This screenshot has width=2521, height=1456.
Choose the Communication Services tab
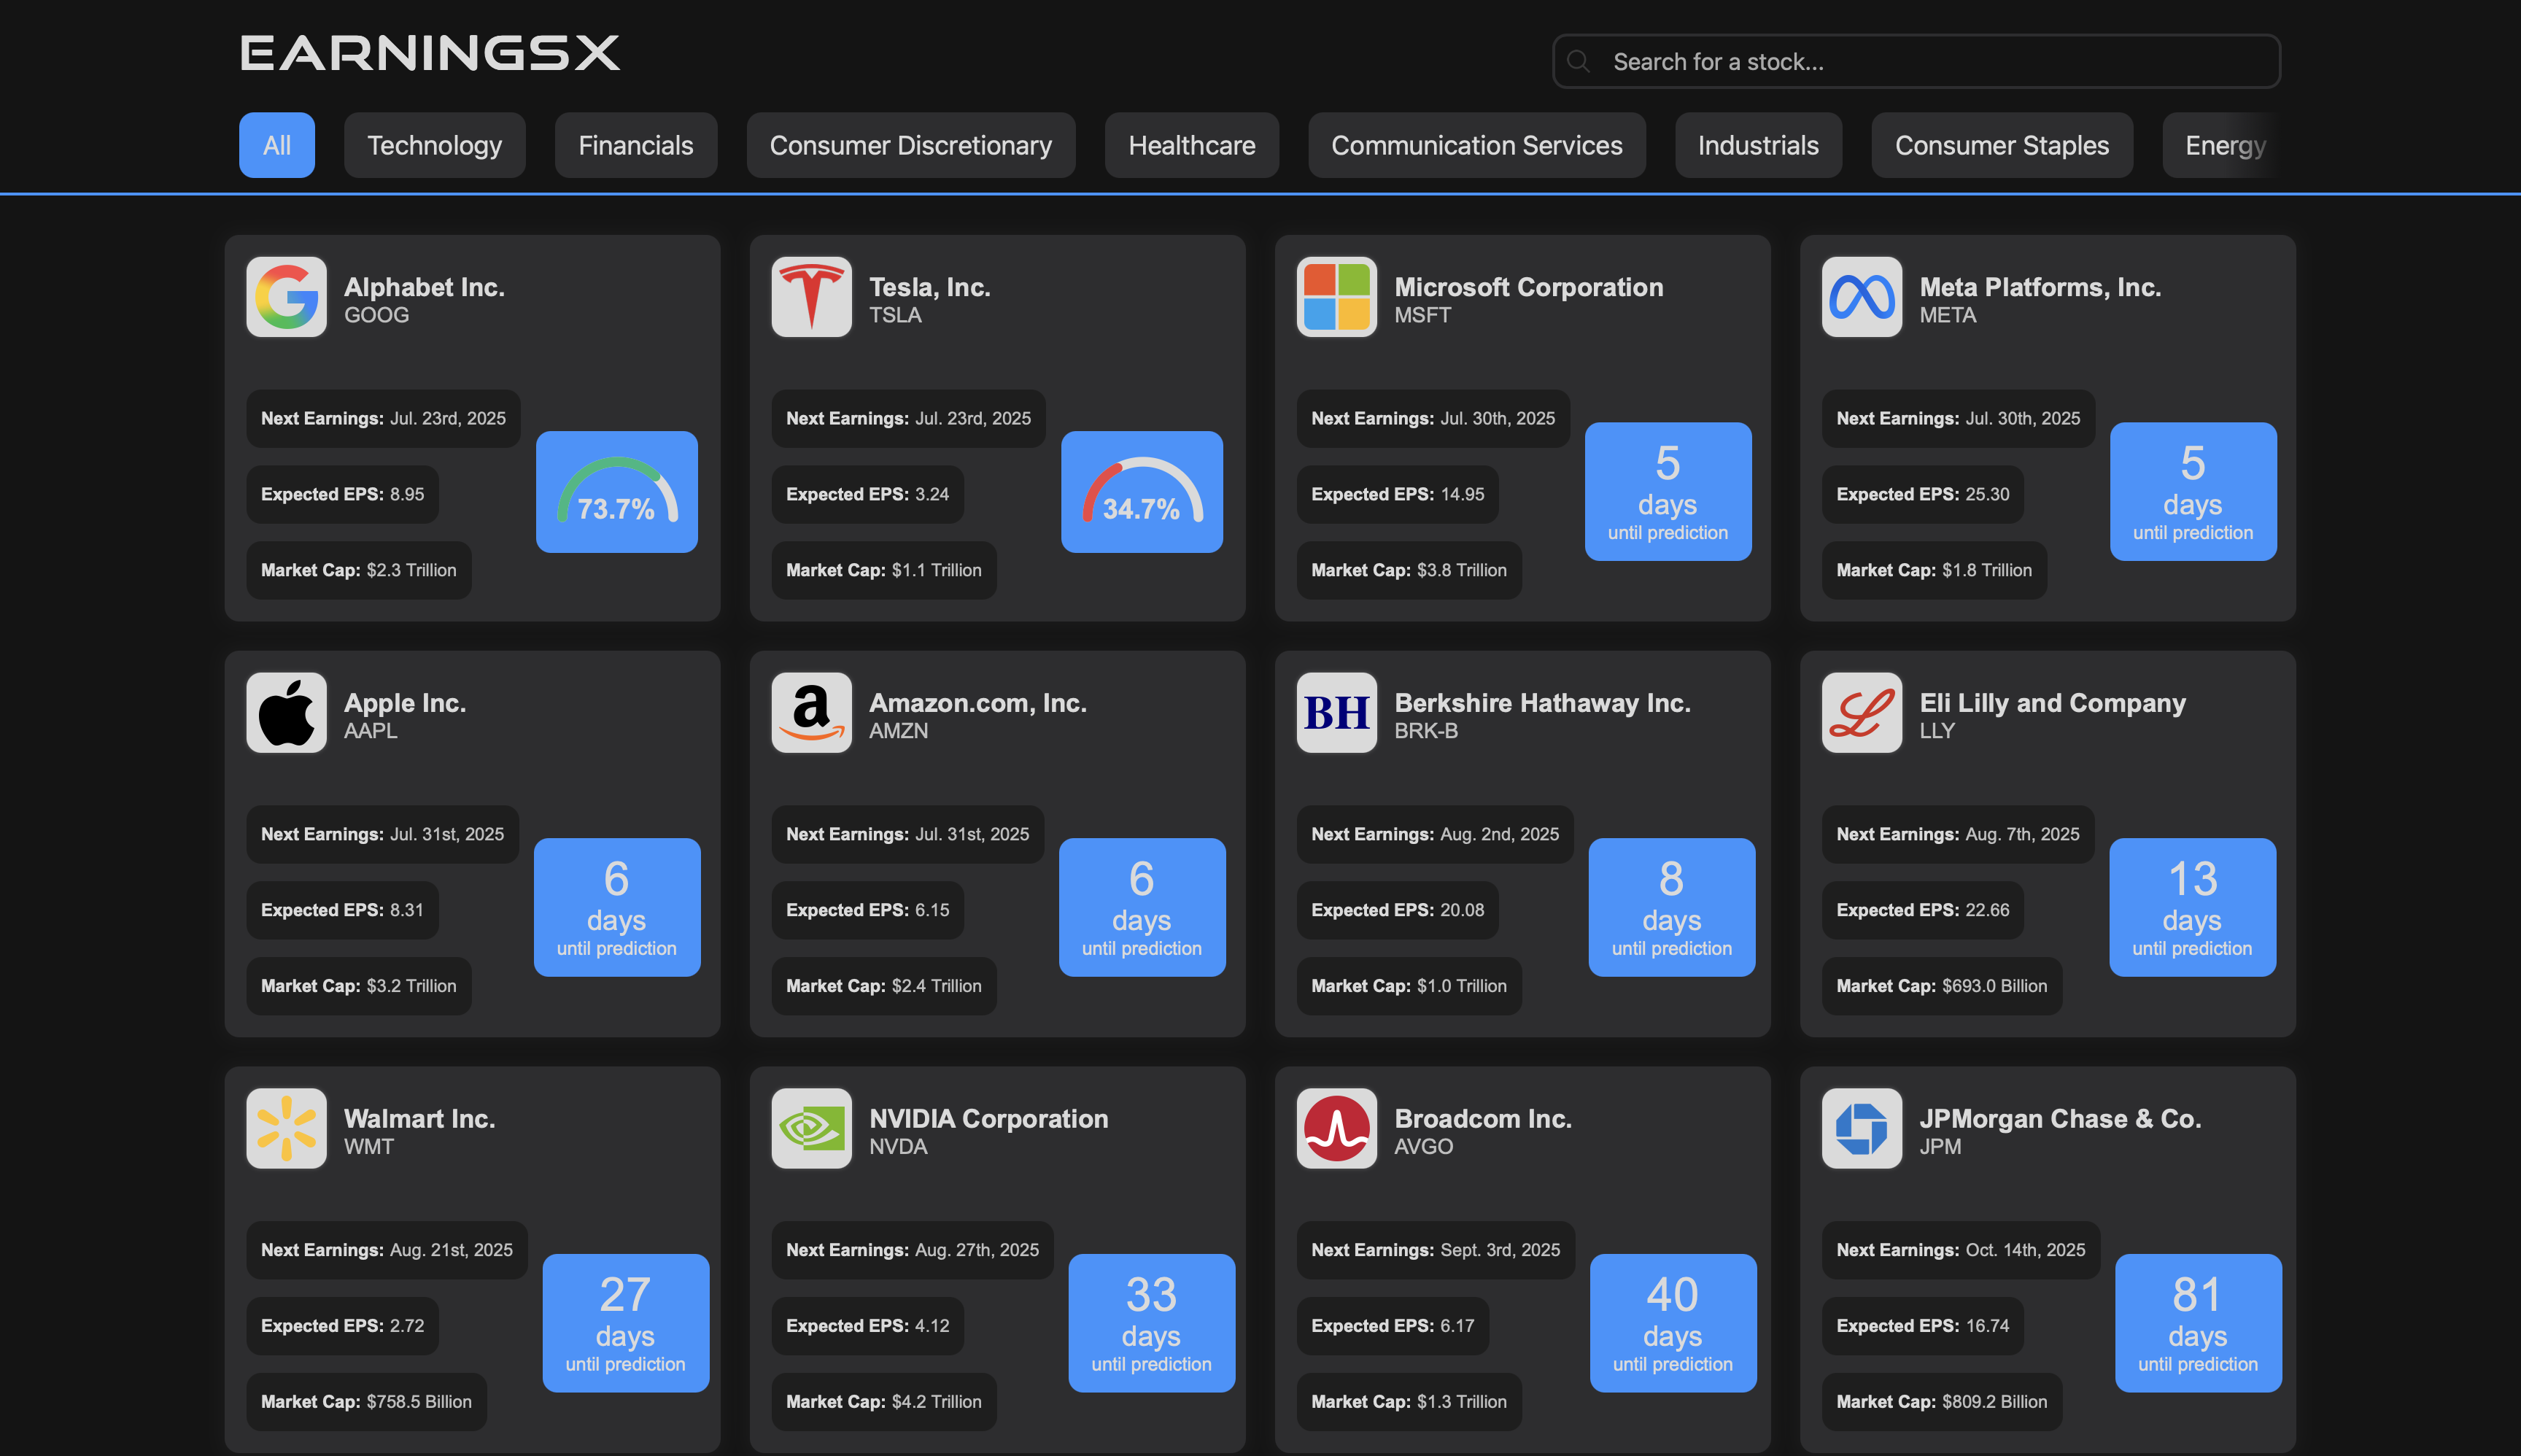point(1476,145)
